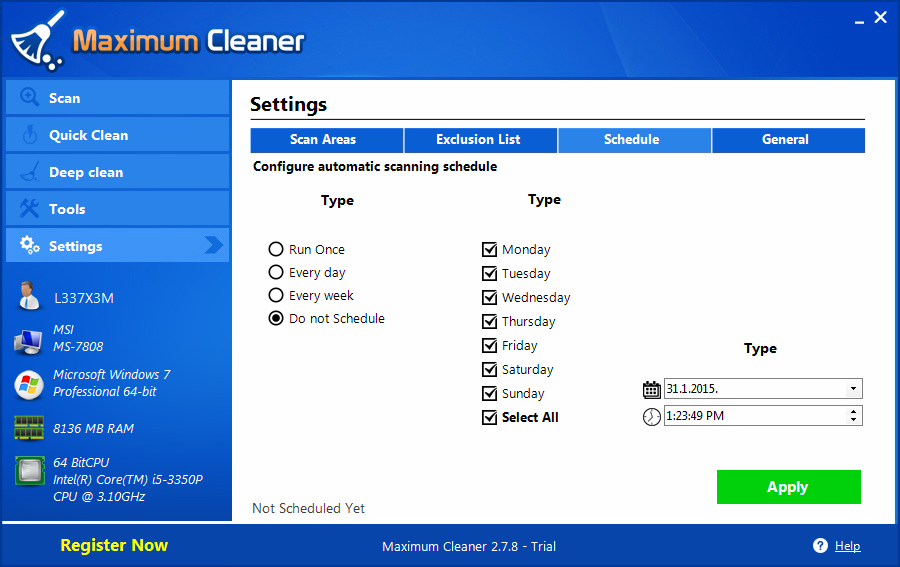The image size is (900, 567).
Task: Click the 'MSI MS-7808' text
Action: pos(78,338)
